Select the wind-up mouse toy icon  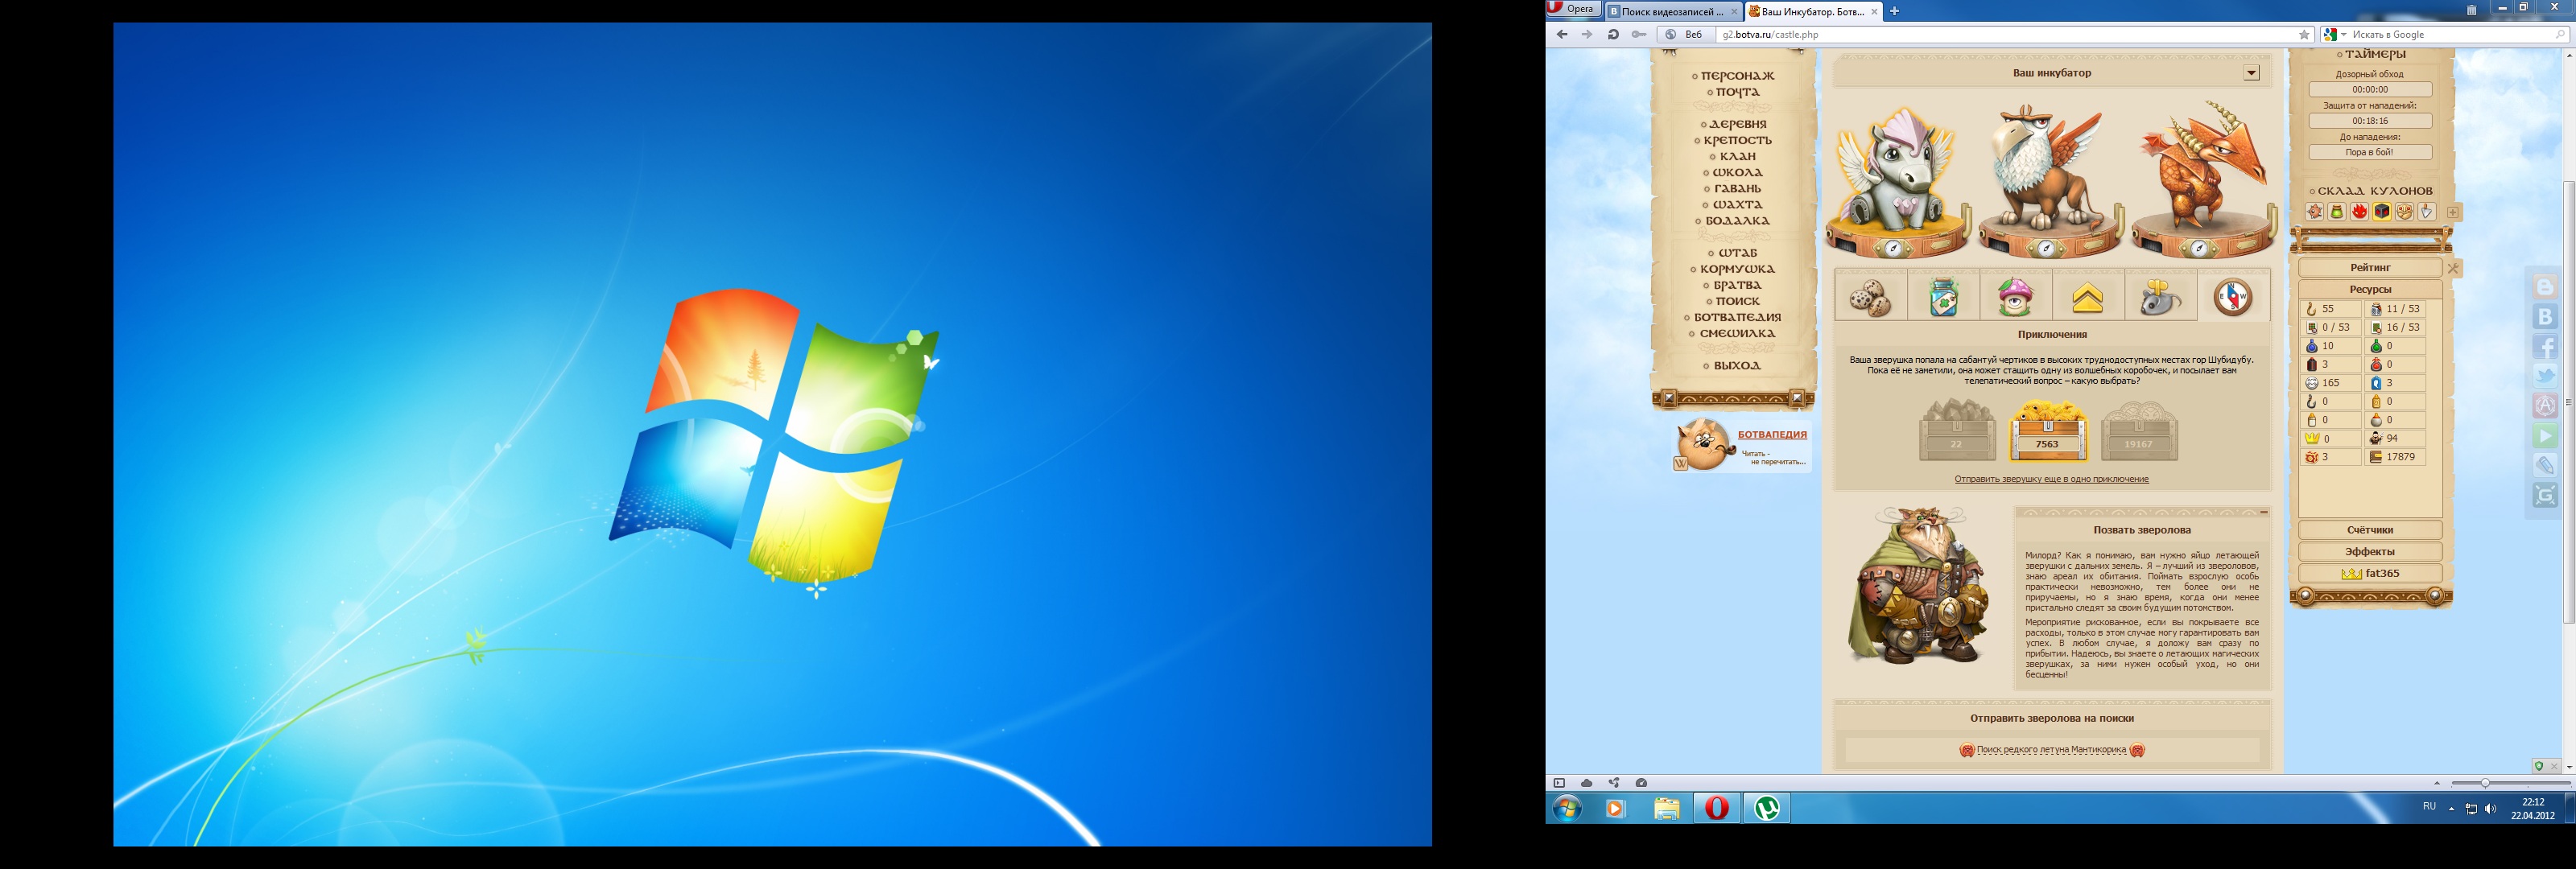pos(2160,297)
